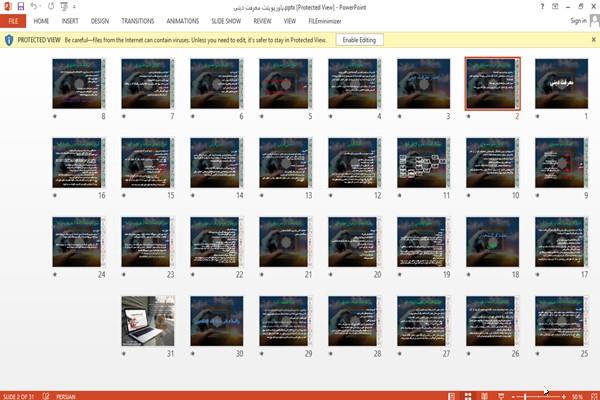Click the Undo arrow icon
Image resolution: width=600 pixels, height=400 pixels.
[34, 6]
